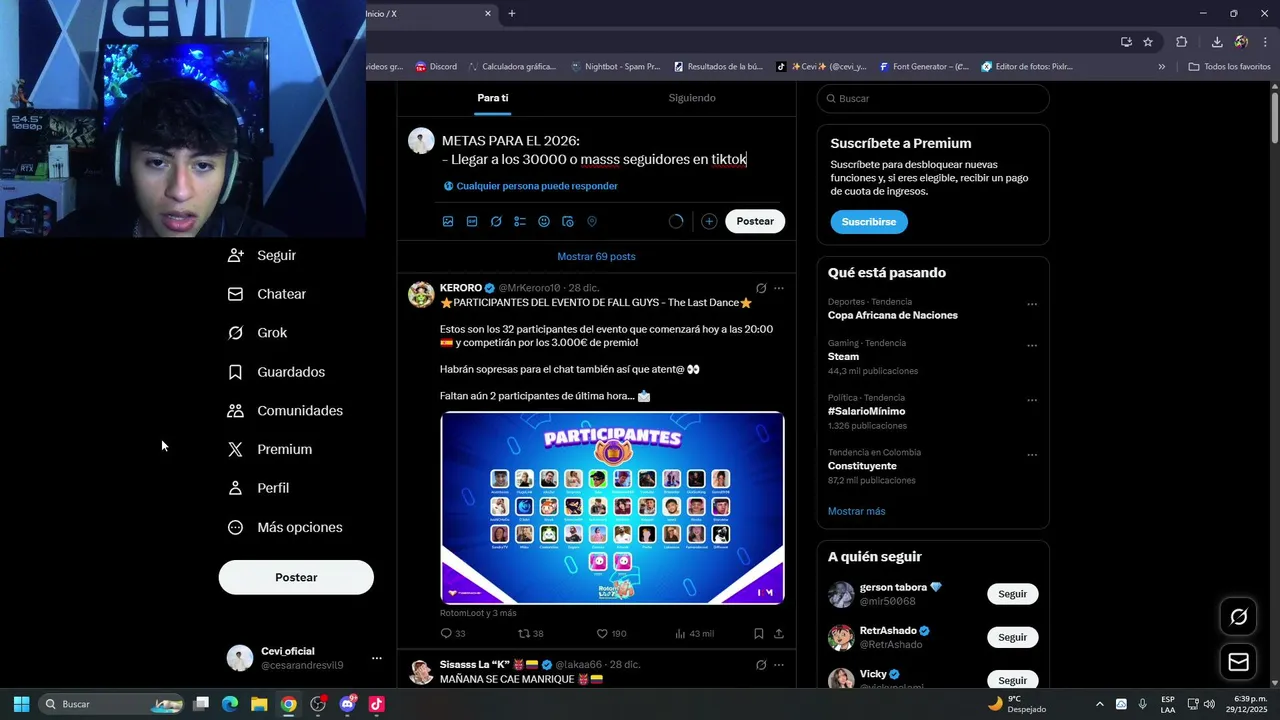1280x720 pixels.
Task: Open File Explorer from taskbar
Action: 259,704
